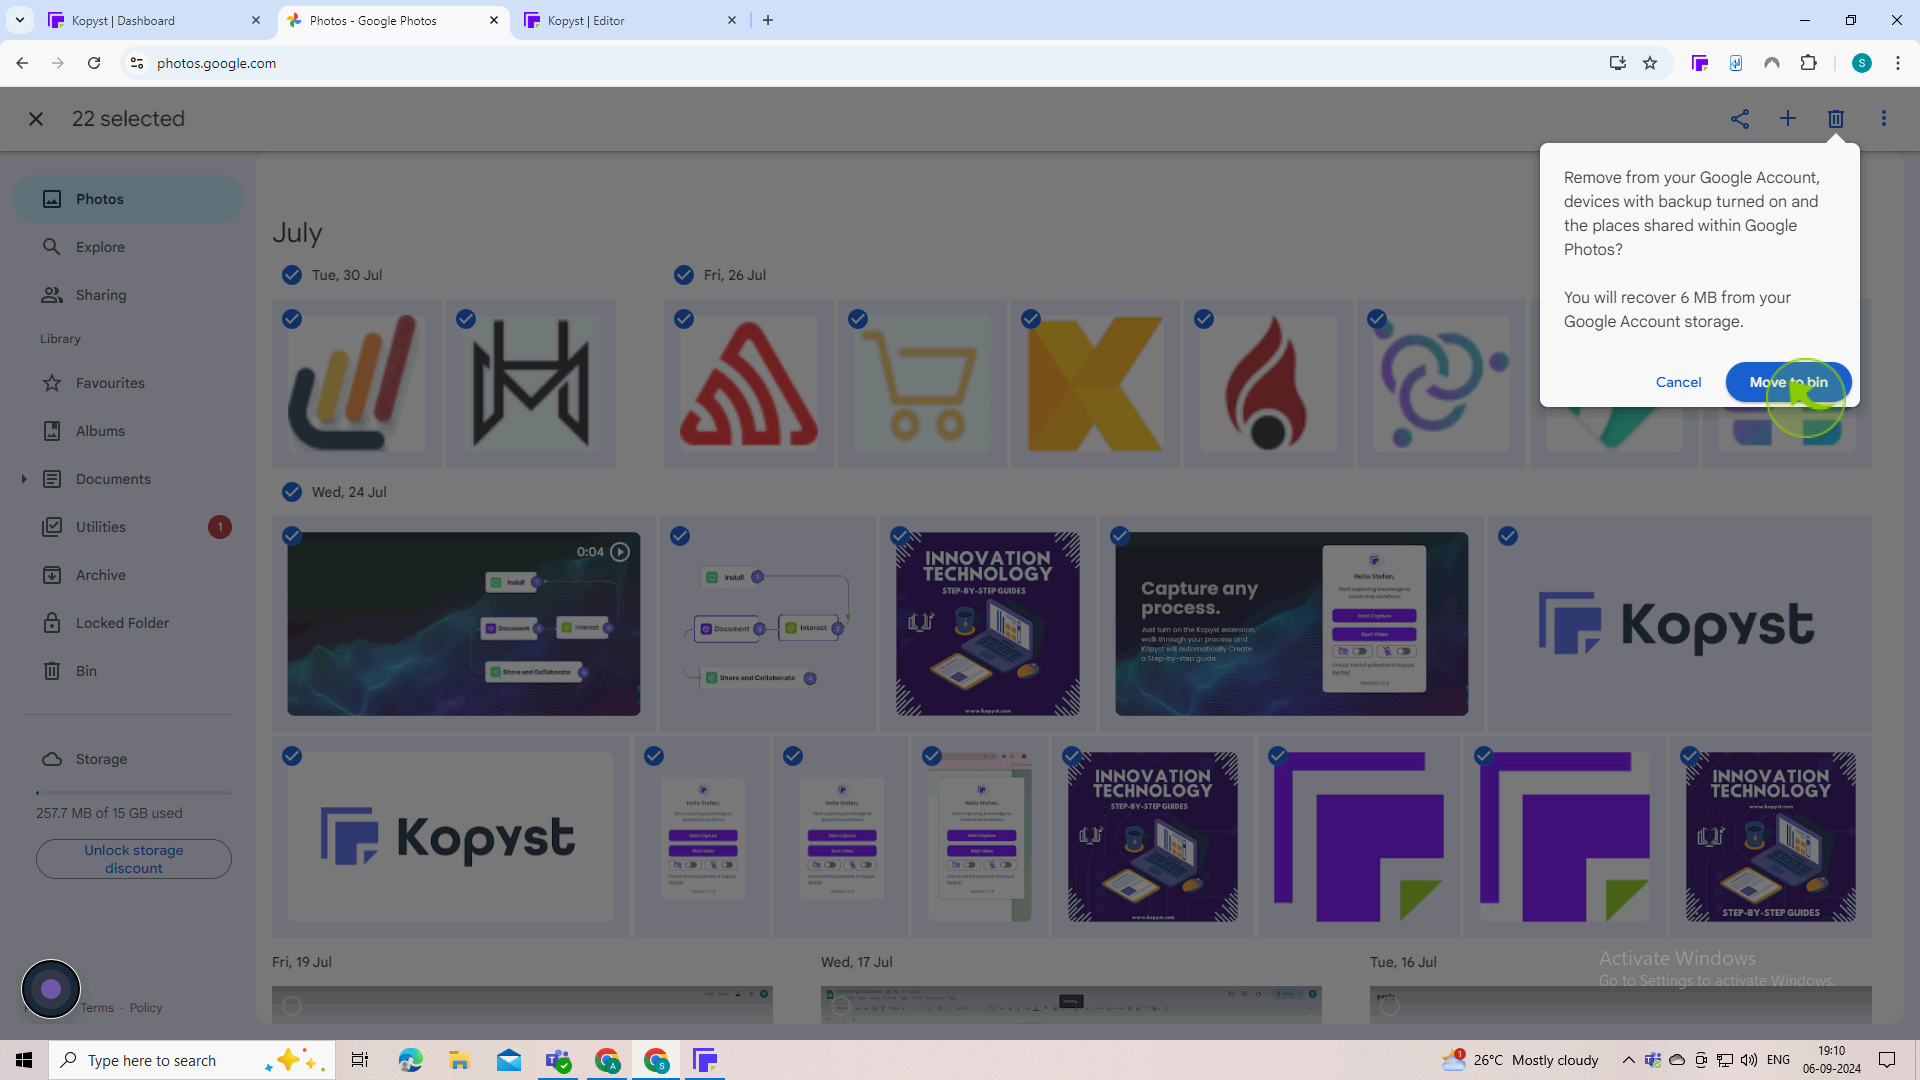Open the three-dot More options menu
This screenshot has height=1080, width=1920.
click(x=1884, y=119)
